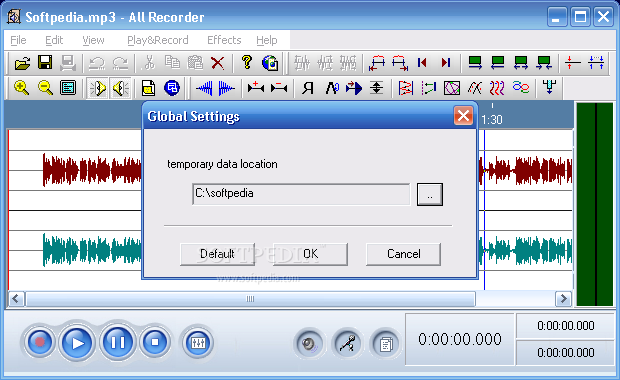
Task: Click the horizontal scrollbar left arrow
Action: [x=16, y=299]
